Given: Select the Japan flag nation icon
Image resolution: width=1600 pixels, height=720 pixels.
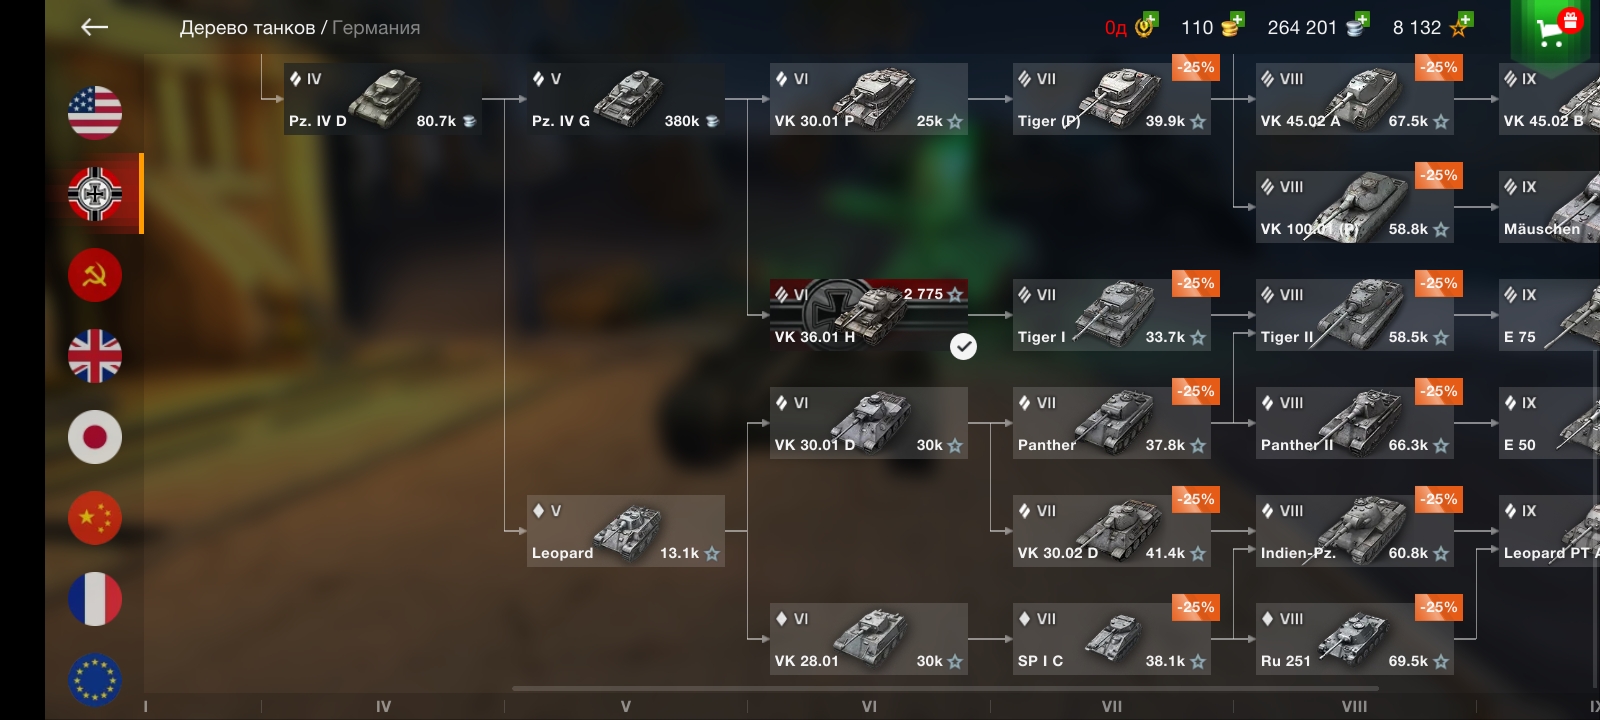Looking at the screenshot, I should click(95, 437).
